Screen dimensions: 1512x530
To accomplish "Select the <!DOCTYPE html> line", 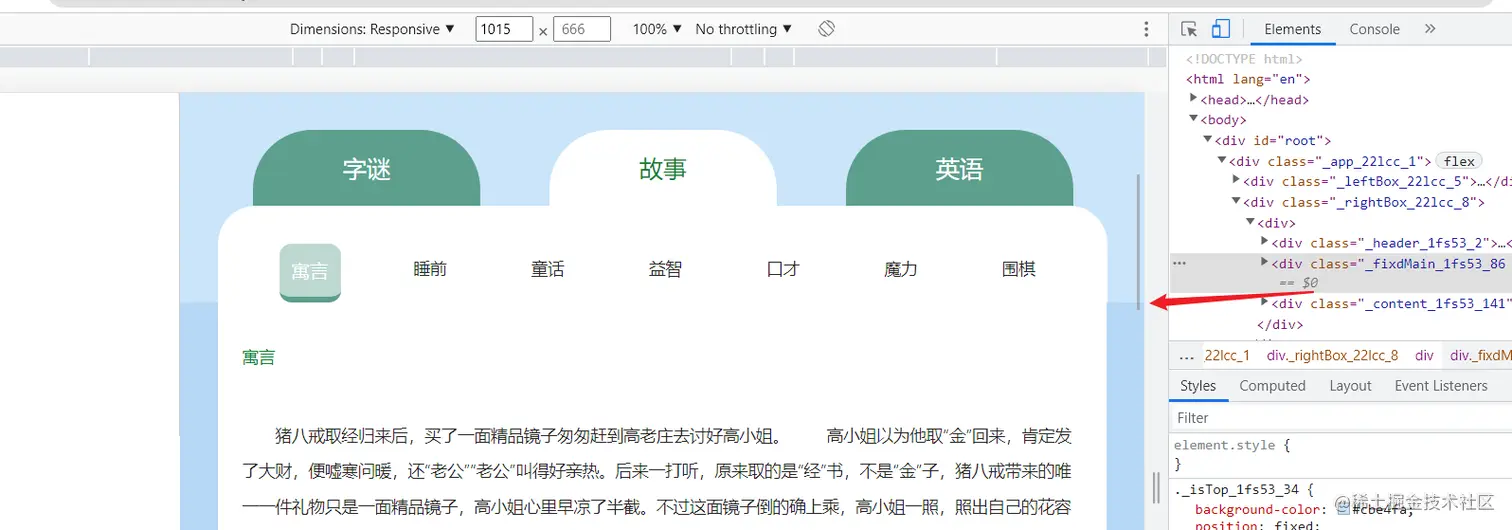I will pyautogui.click(x=1244, y=59).
